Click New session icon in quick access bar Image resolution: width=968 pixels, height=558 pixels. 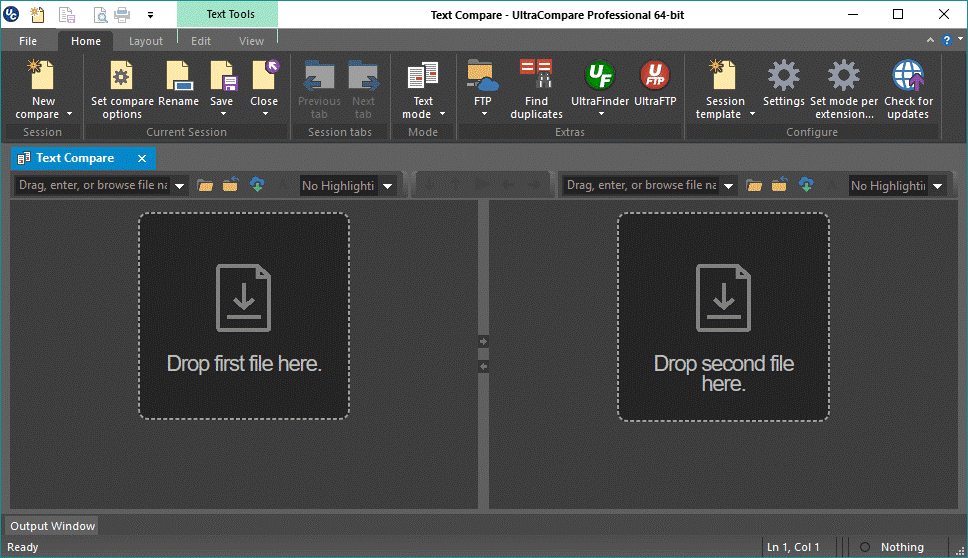click(x=38, y=14)
